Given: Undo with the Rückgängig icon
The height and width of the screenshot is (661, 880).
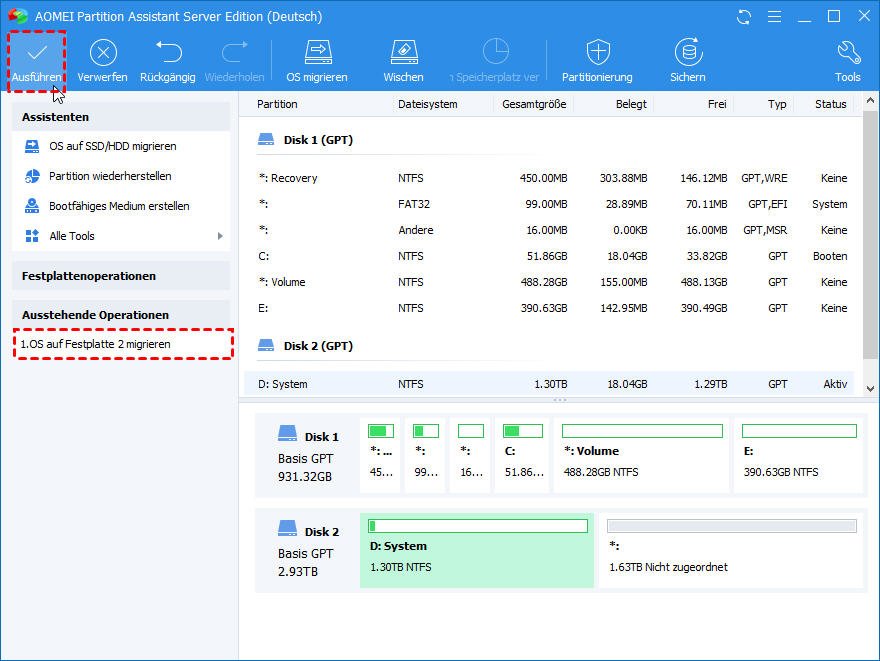Looking at the screenshot, I should coord(167,53).
